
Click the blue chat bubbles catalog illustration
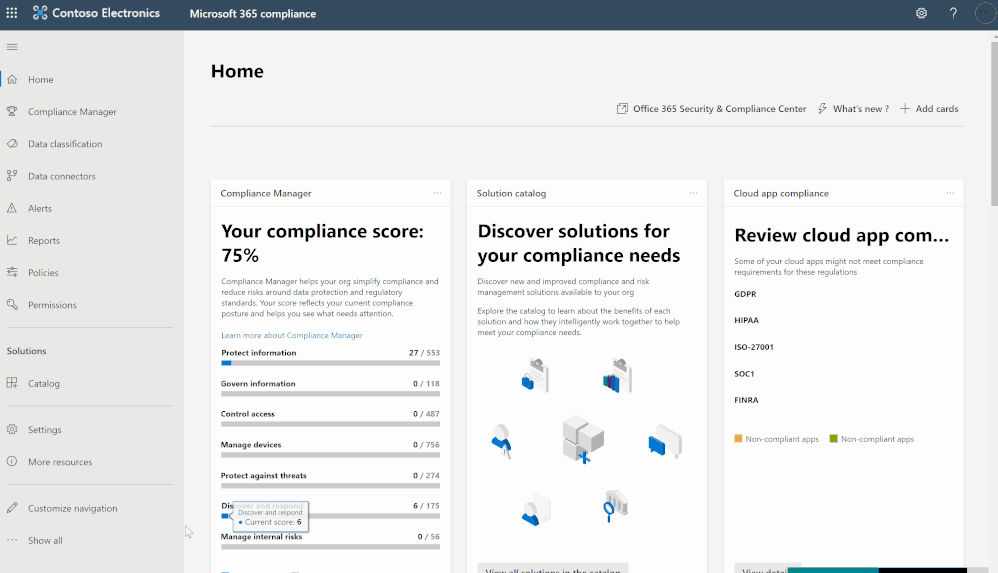point(664,441)
